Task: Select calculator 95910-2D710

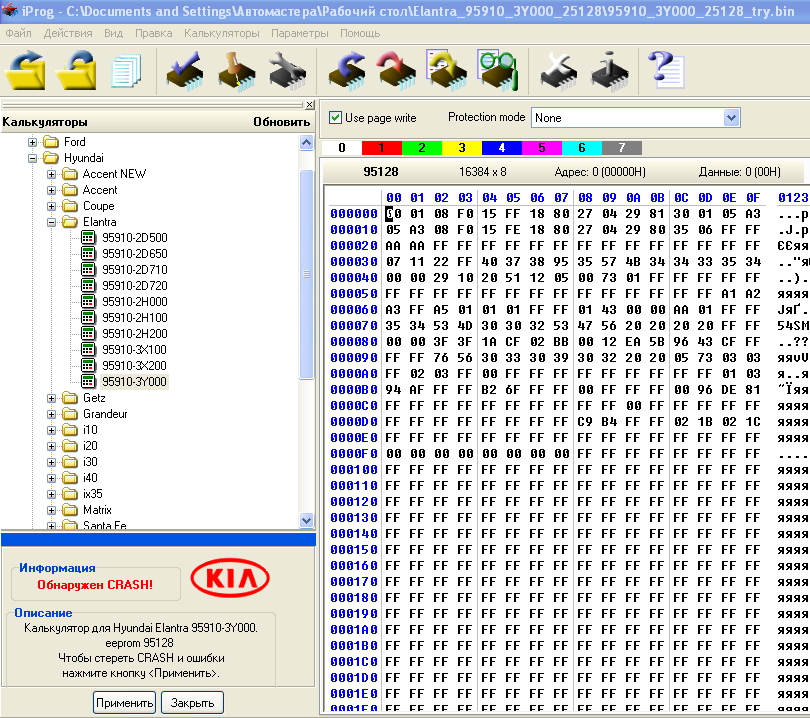Action: (x=134, y=270)
